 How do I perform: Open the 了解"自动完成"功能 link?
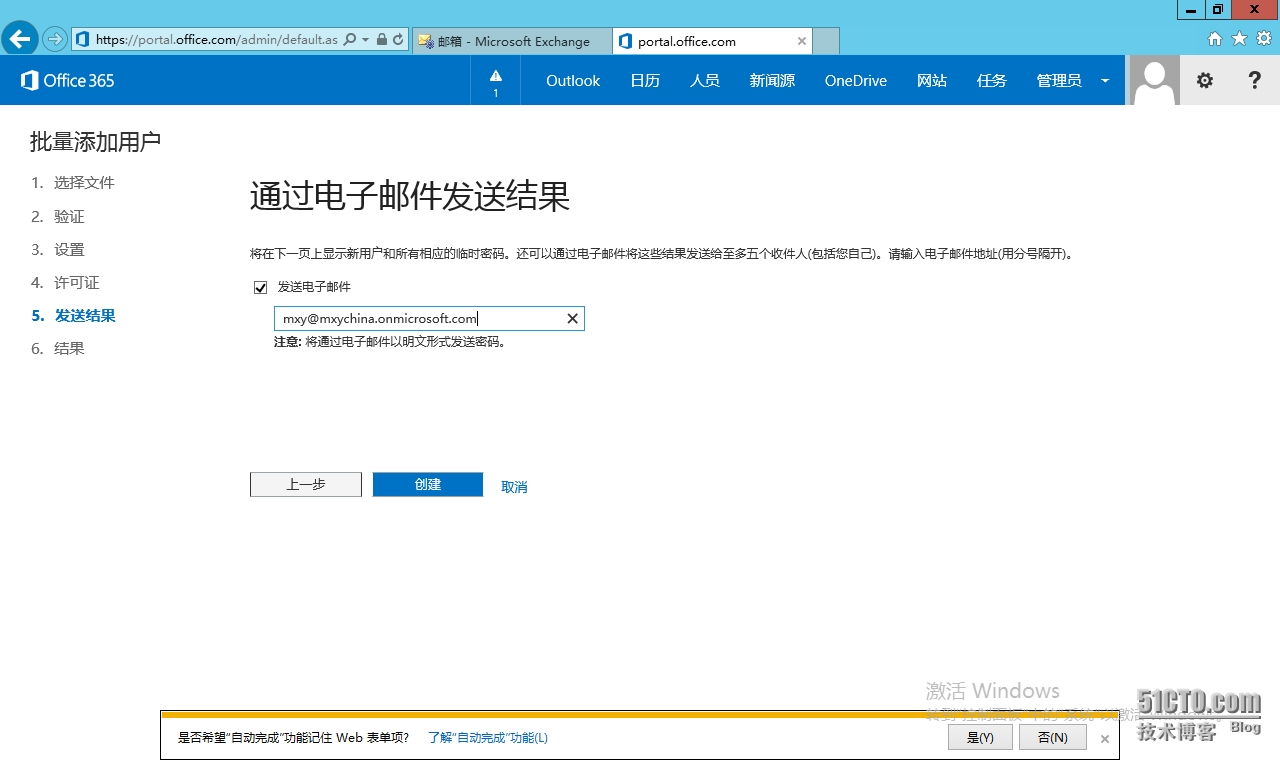[487, 737]
